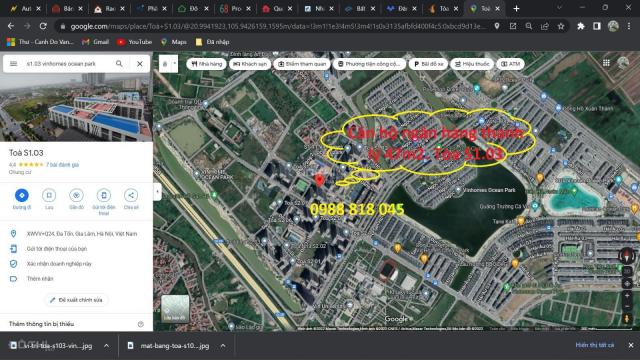Open the 'Đã nhập' bookmarks folder
Viewport: 640px width, 360px height.
pos(212,42)
